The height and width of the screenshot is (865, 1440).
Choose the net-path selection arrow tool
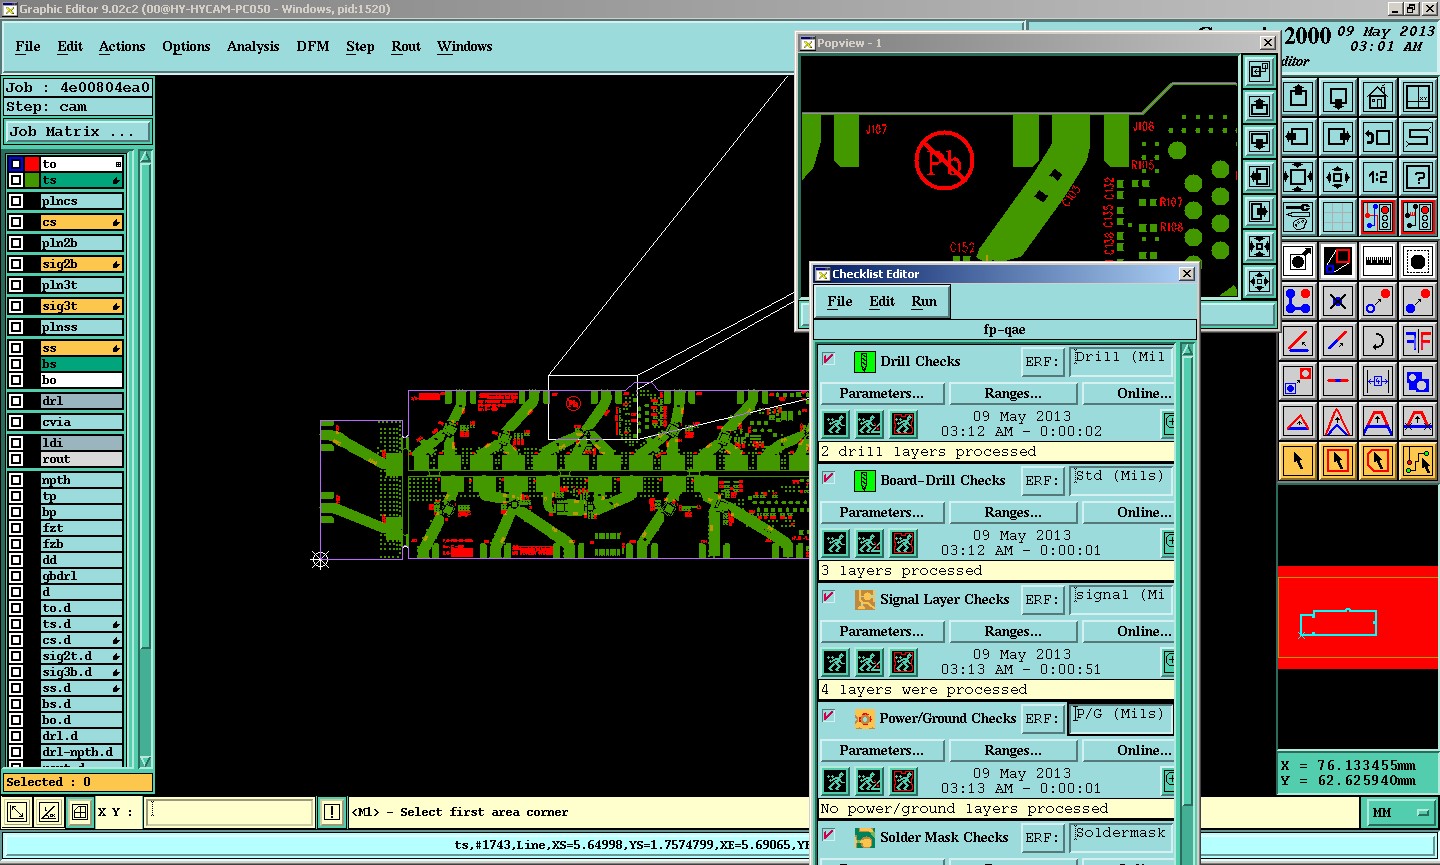(1418, 461)
